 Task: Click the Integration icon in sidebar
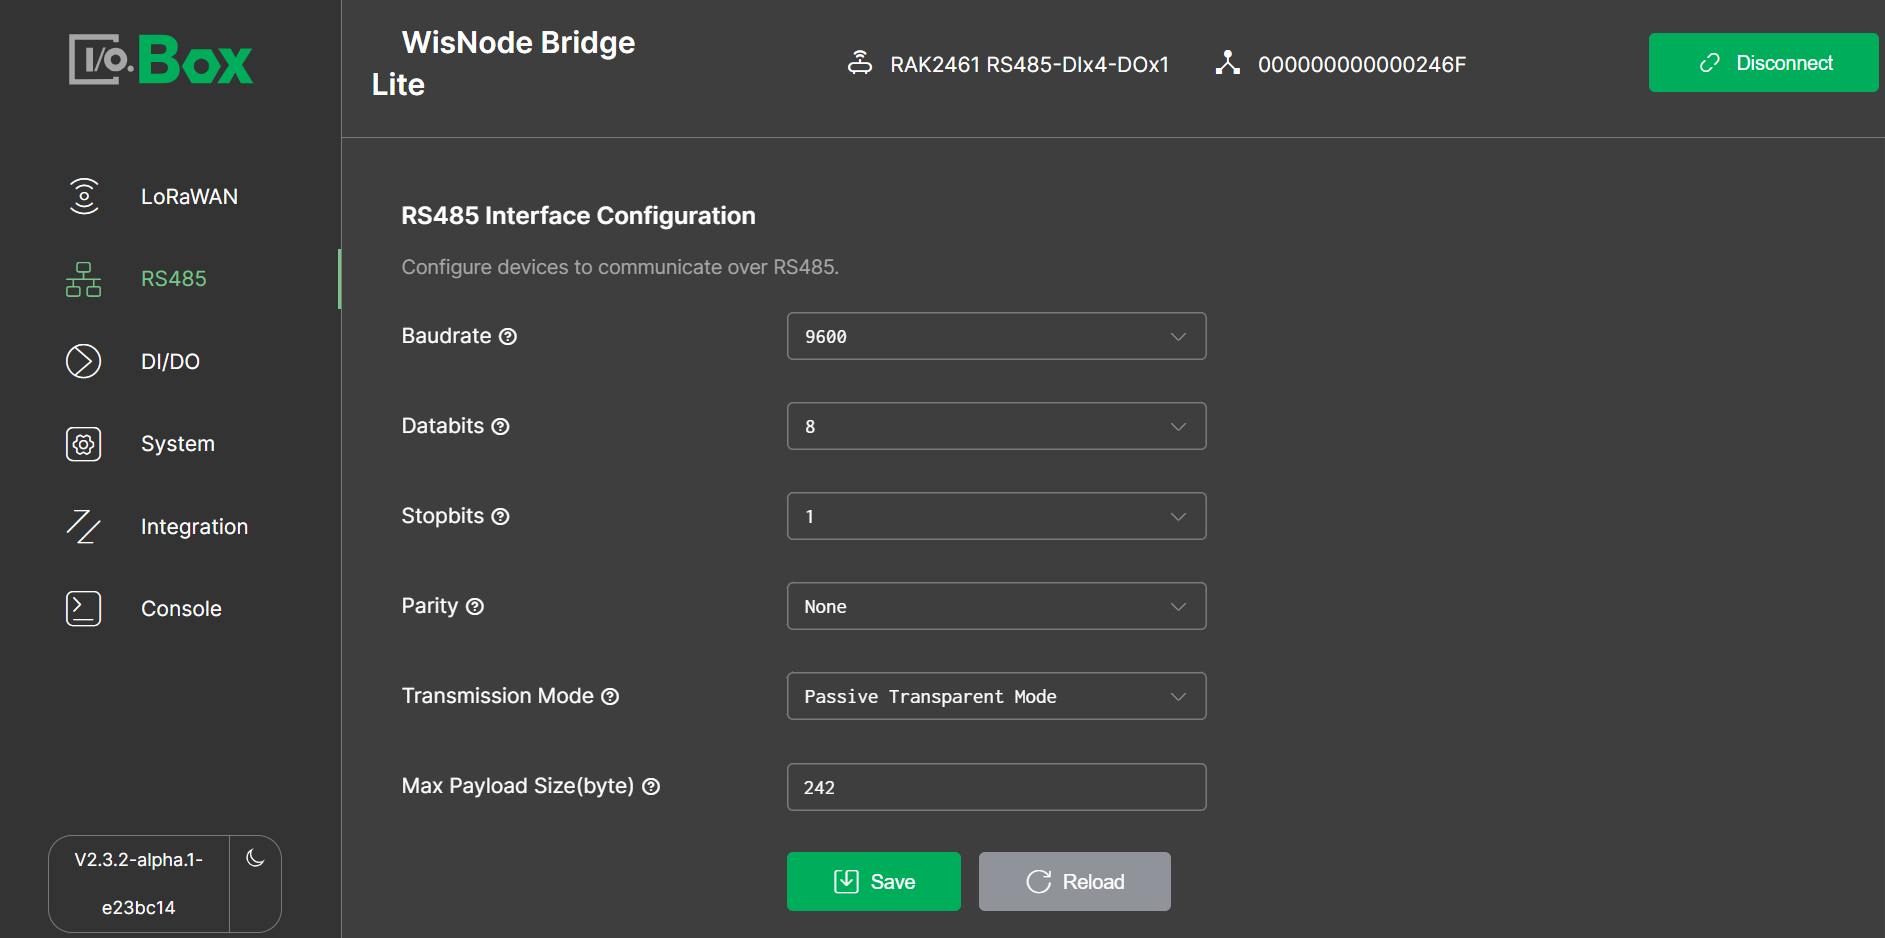[x=84, y=526]
